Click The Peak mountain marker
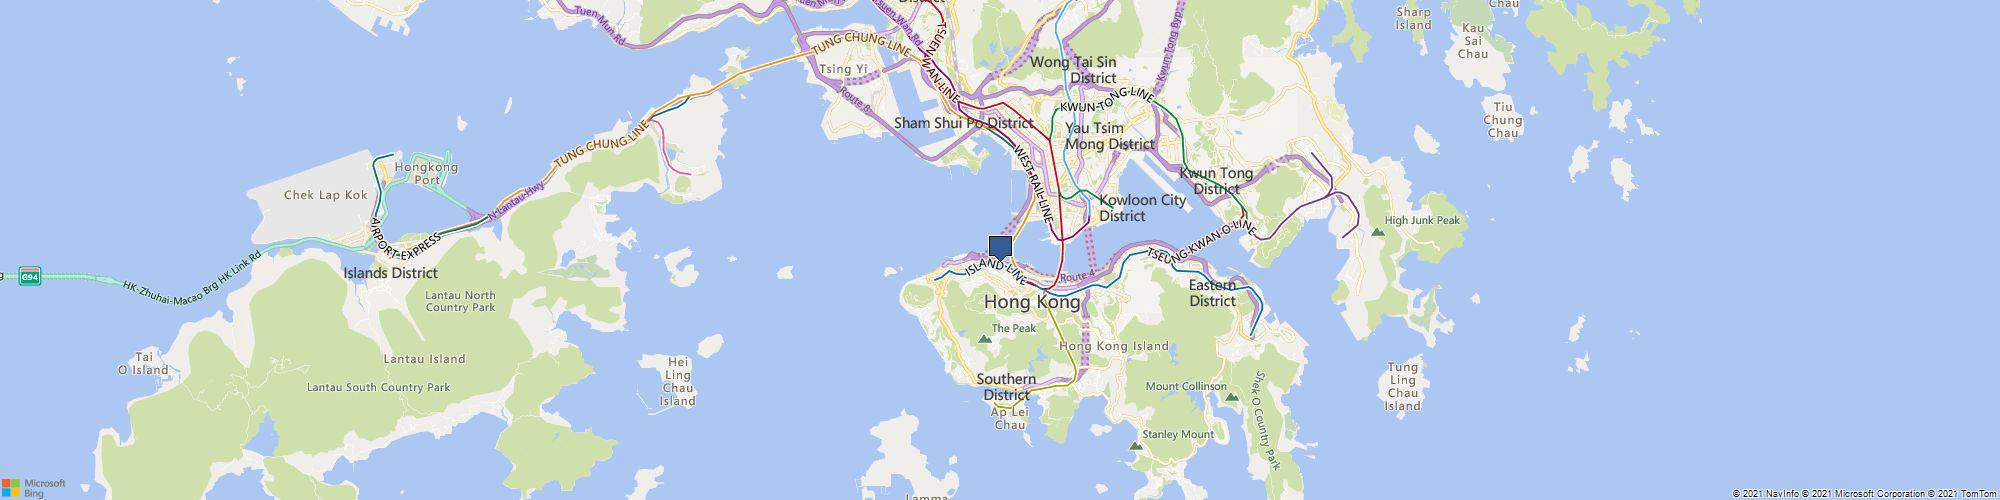 click(x=984, y=339)
